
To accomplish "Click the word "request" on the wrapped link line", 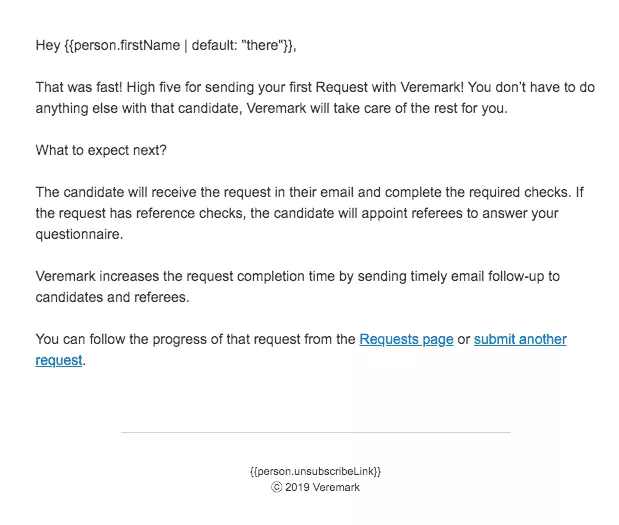I will point(59,360).
